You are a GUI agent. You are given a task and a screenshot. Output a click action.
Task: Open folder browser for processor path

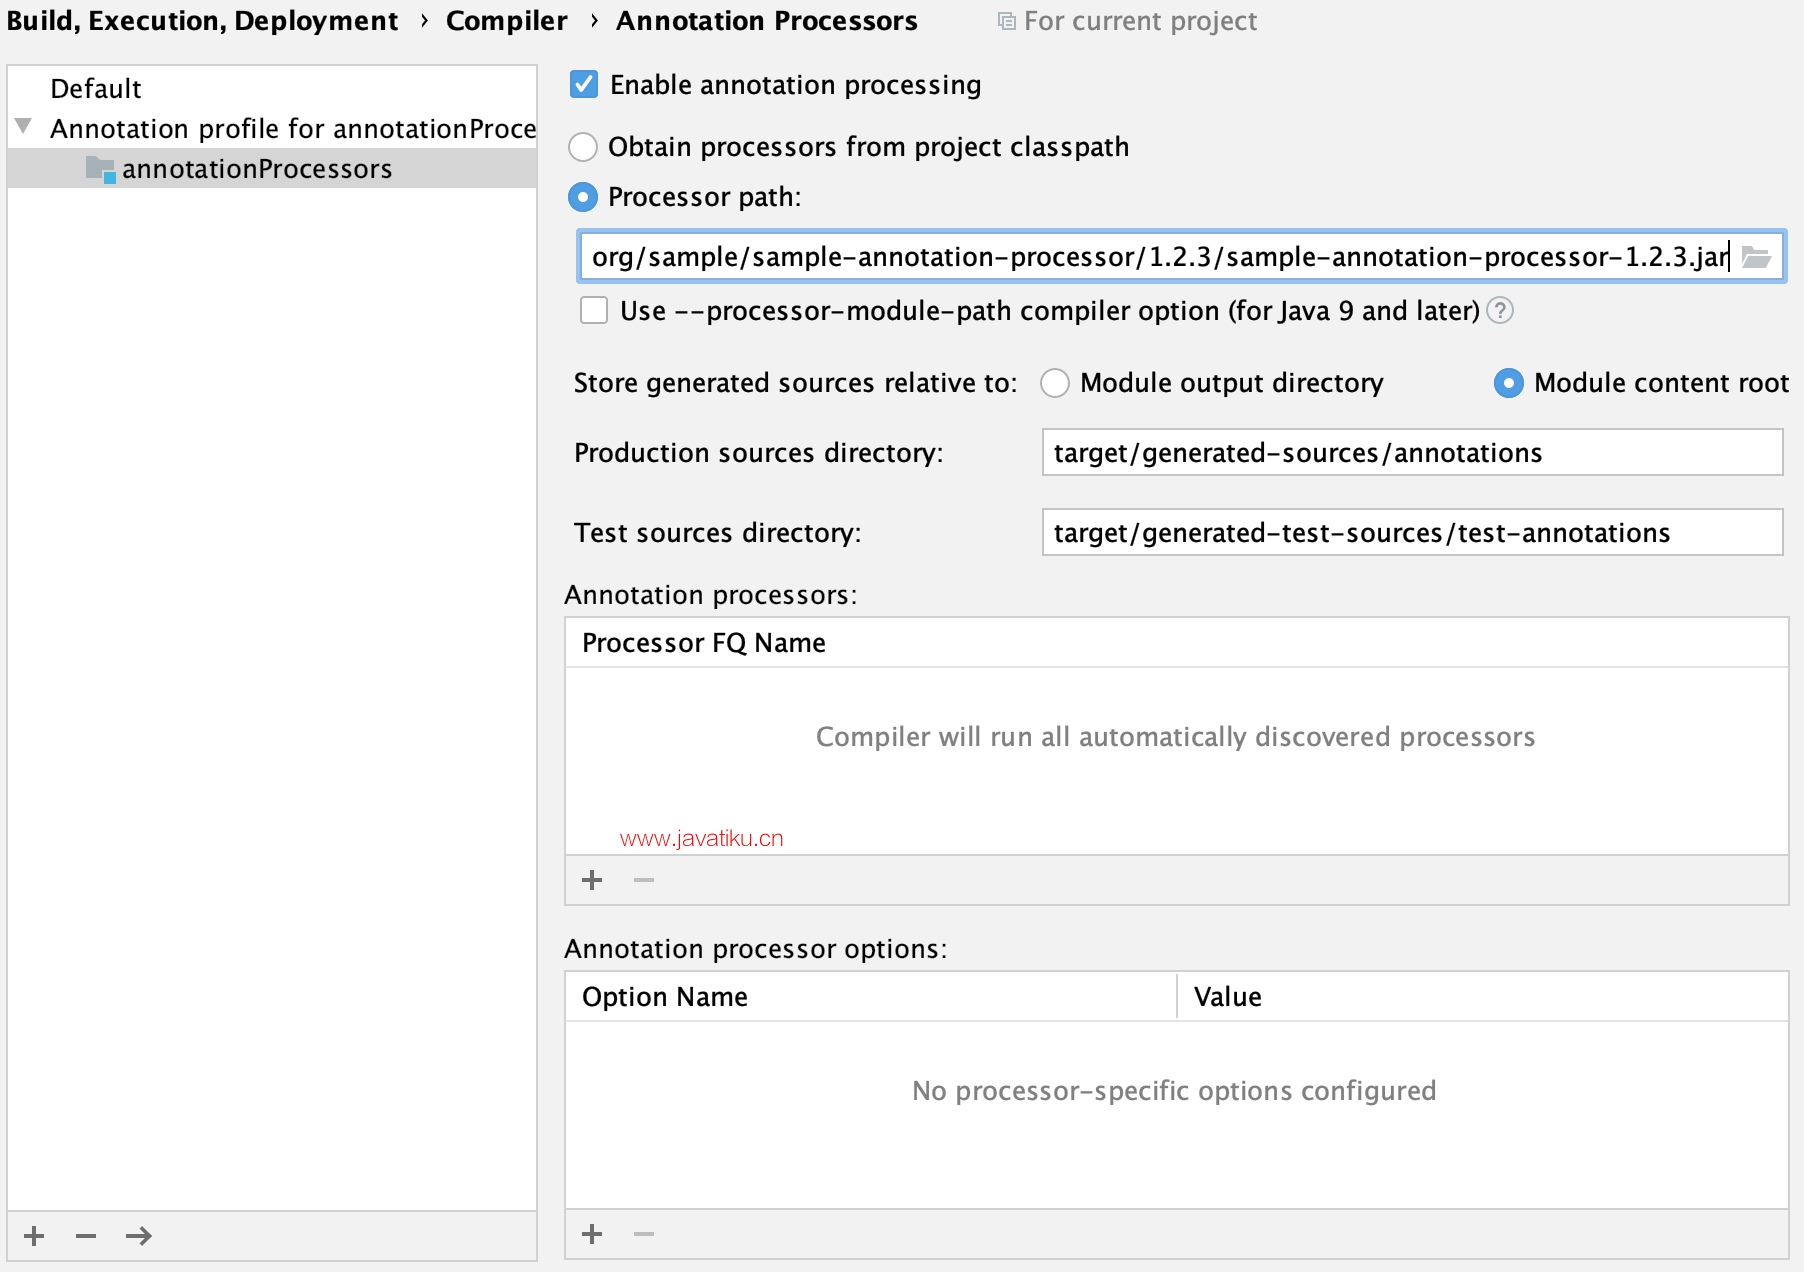(1756, 257)
